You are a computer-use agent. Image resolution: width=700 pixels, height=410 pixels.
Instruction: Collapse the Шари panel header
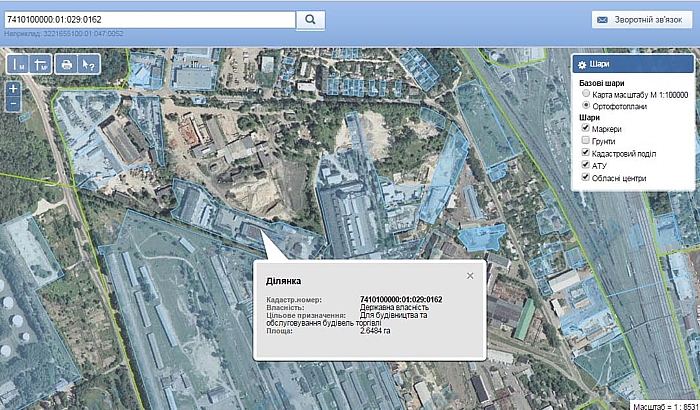tap(630, 64)
